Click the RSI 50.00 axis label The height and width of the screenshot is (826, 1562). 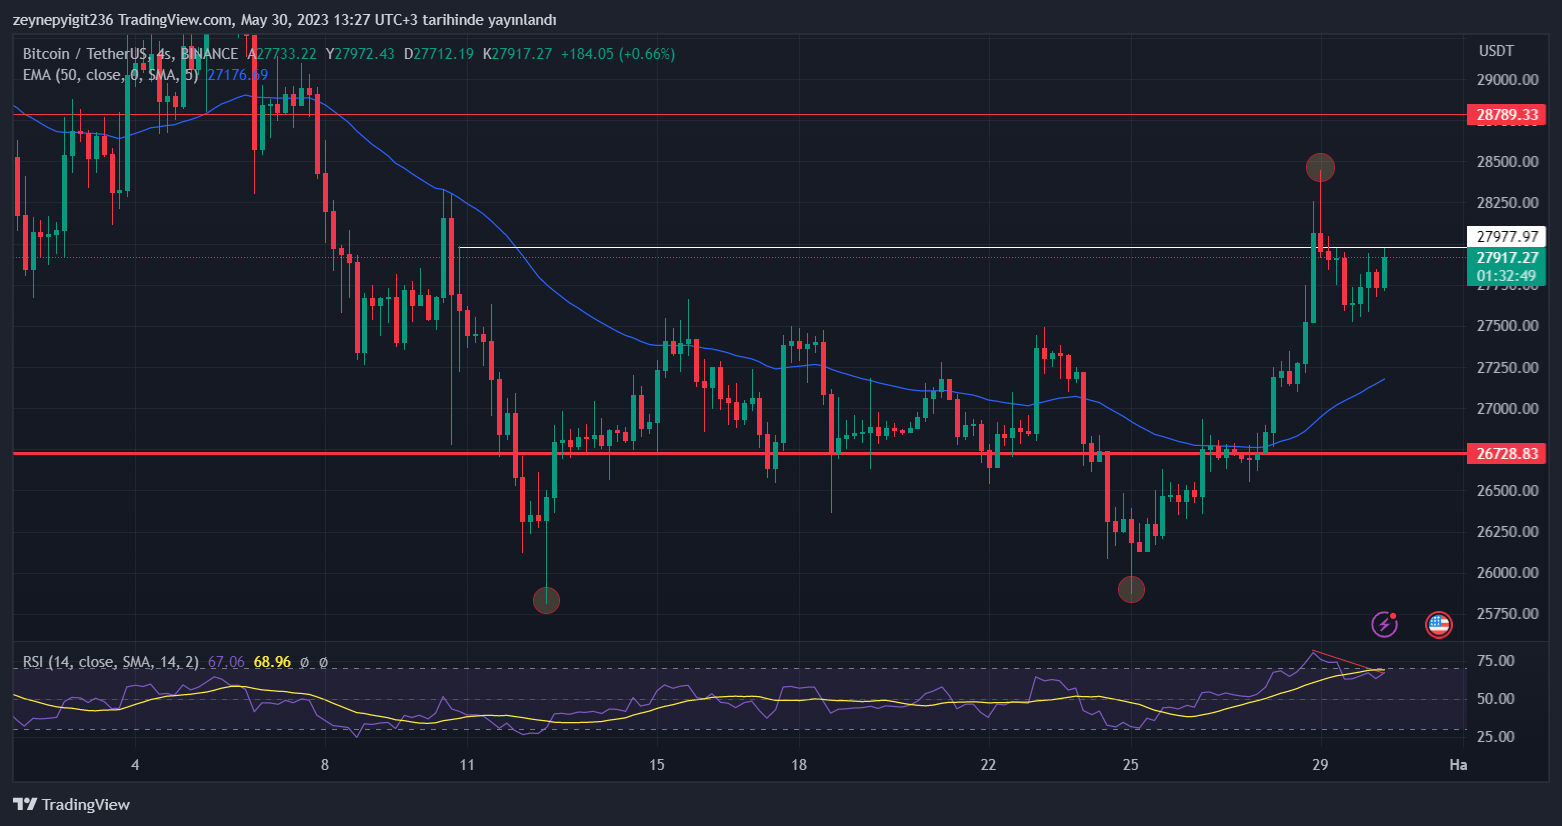tap(1495, 699)
